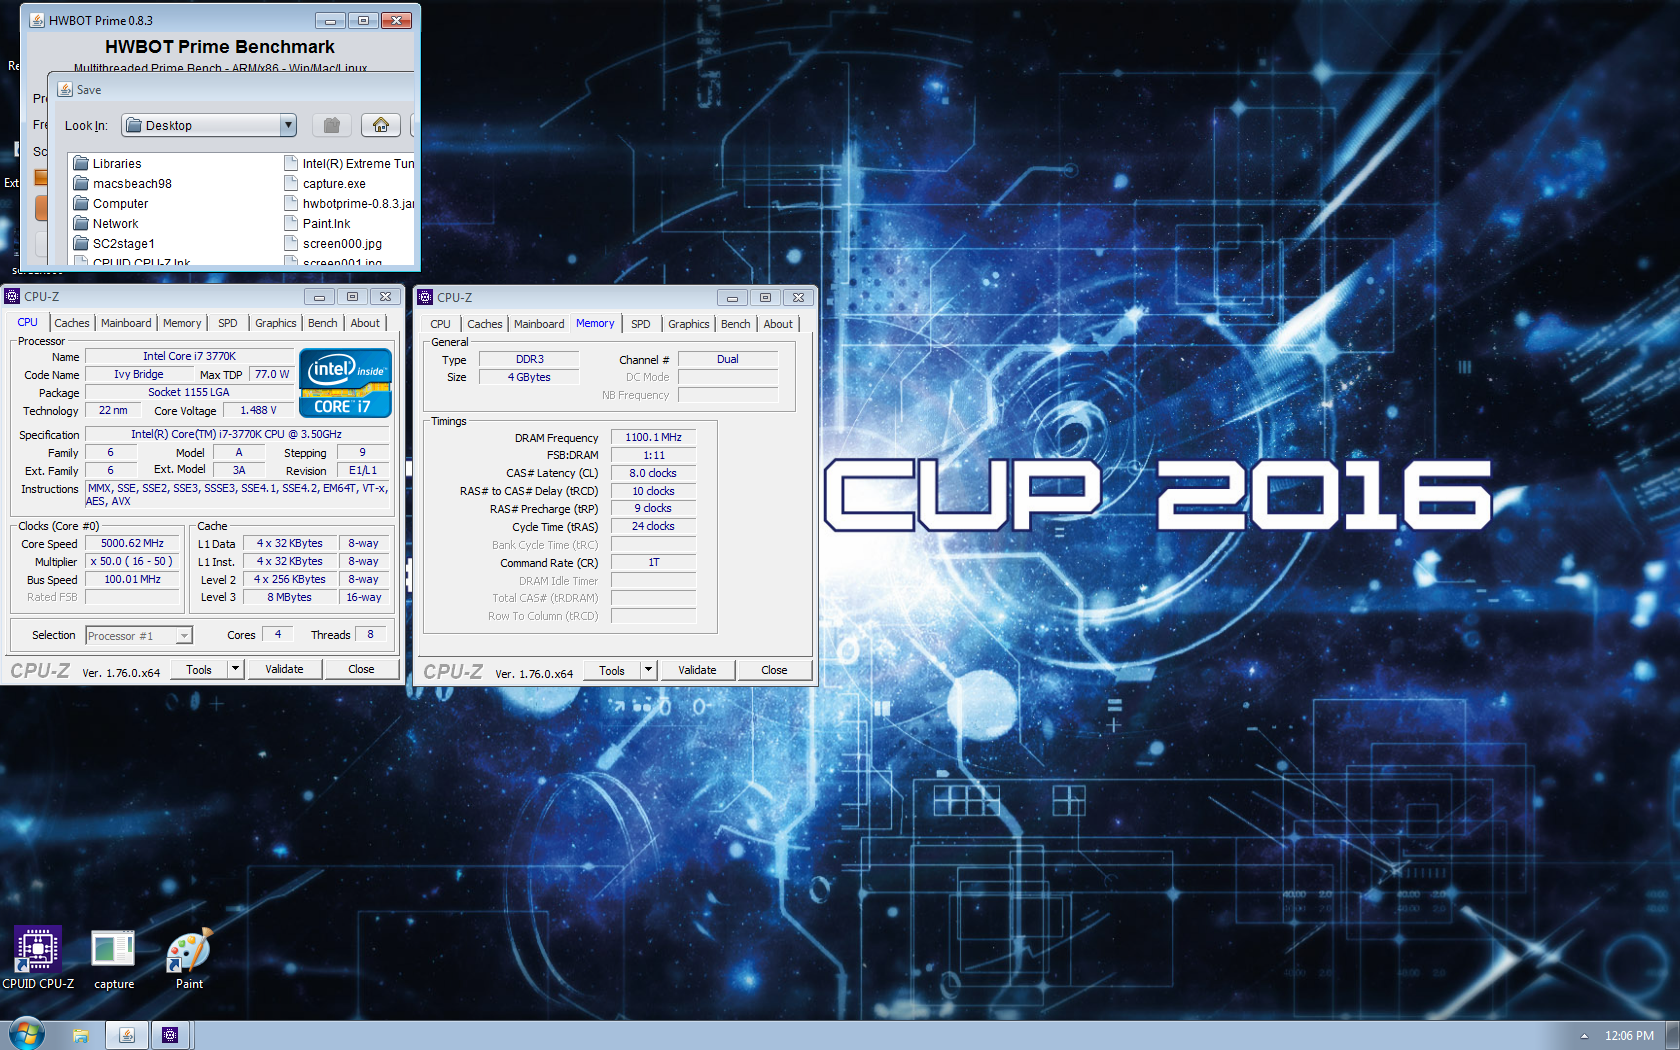Open the Look In Desktop dropdown

(x=288, y=125)
